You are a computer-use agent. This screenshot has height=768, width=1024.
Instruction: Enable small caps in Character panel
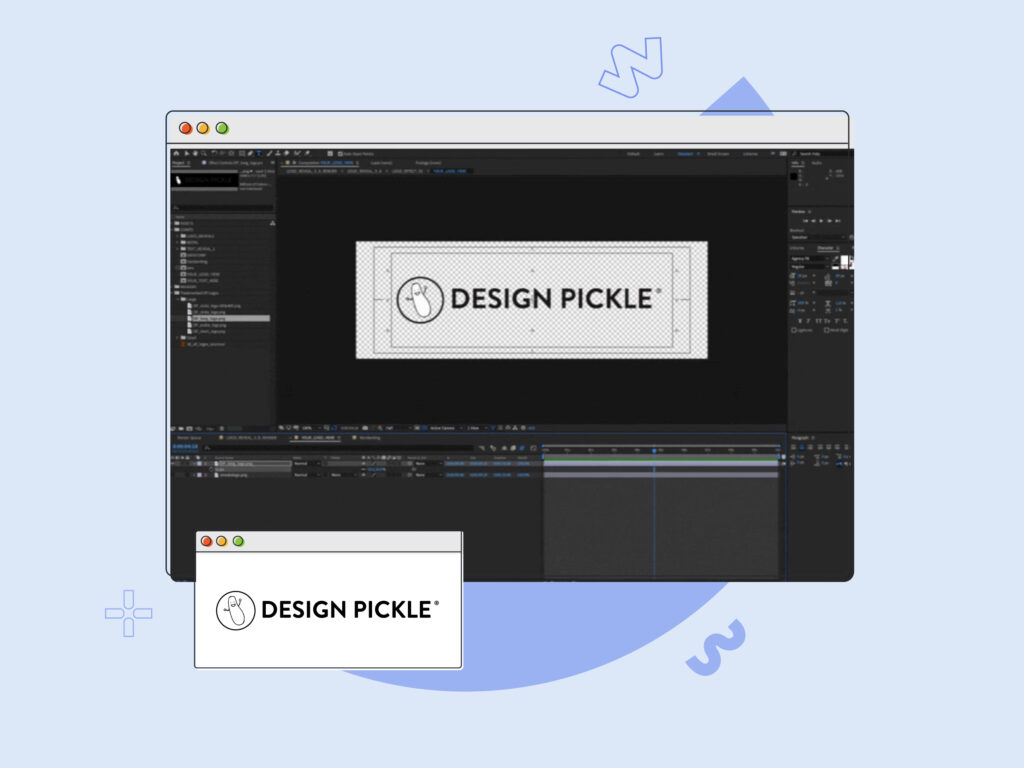point(828,321)
